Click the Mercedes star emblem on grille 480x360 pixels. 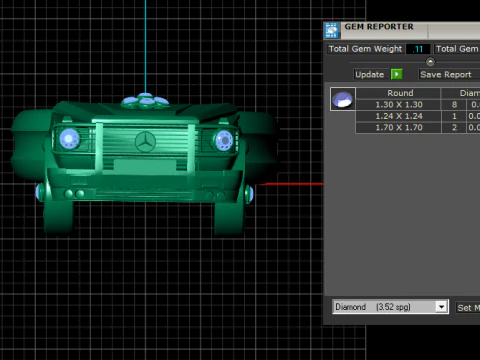tap(145, 141)
